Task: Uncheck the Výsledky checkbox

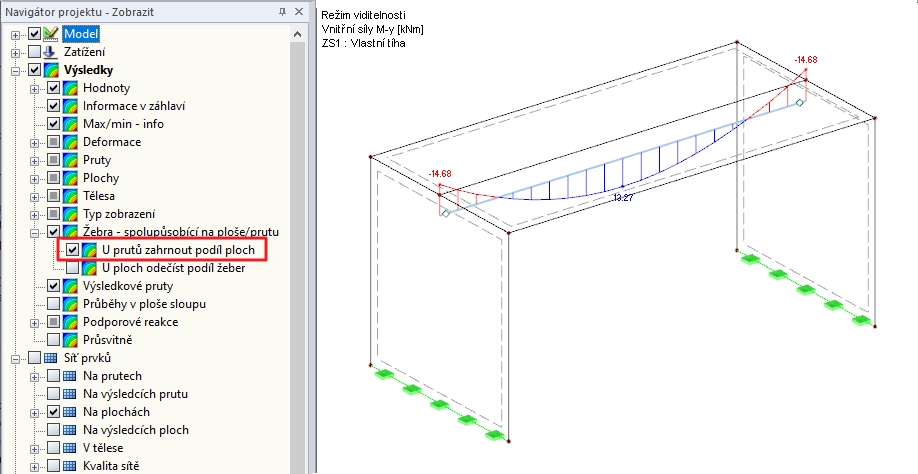Action: 35,70
